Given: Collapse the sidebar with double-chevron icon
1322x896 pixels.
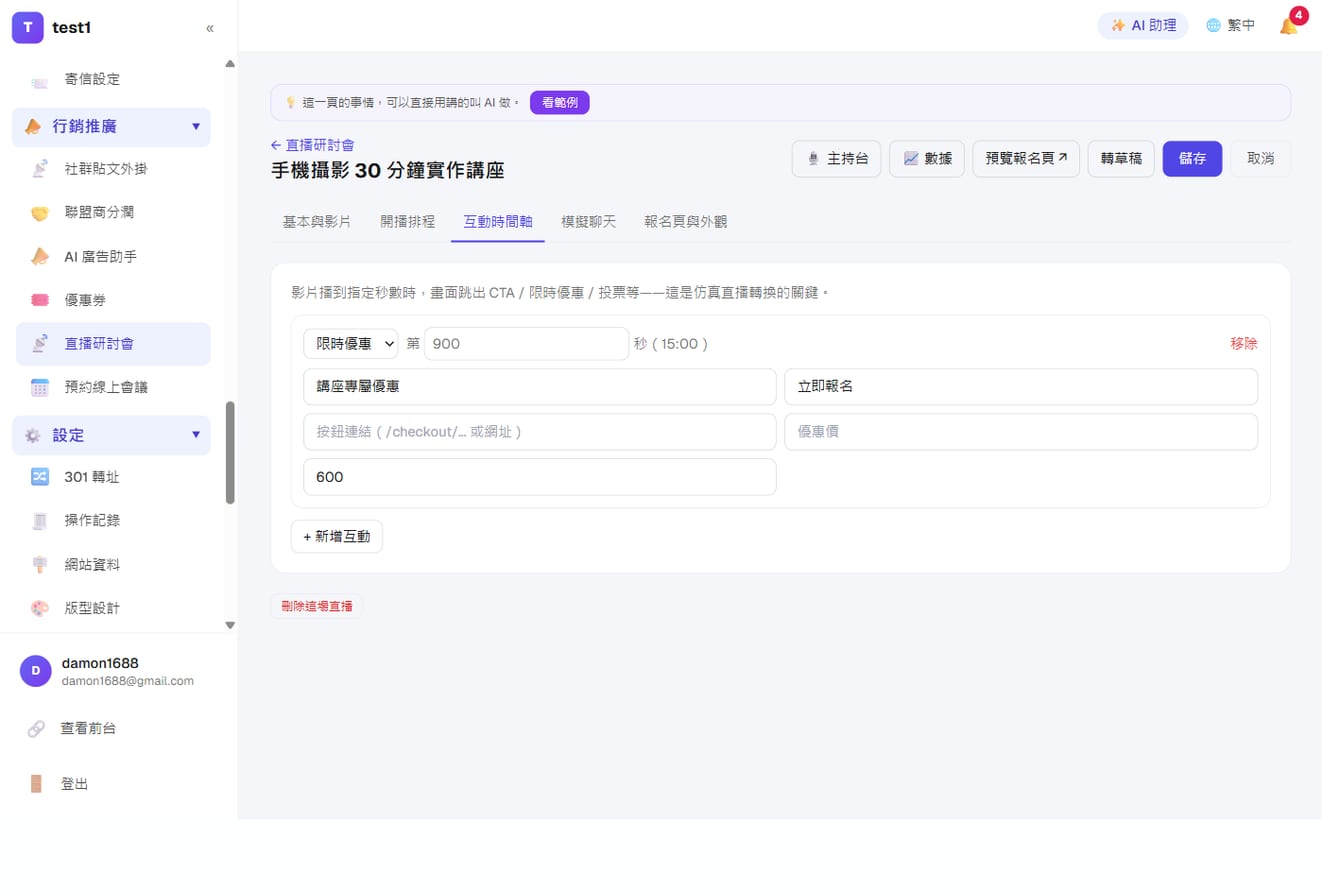Looking at the screenshot, I should (x=210, y=28).
